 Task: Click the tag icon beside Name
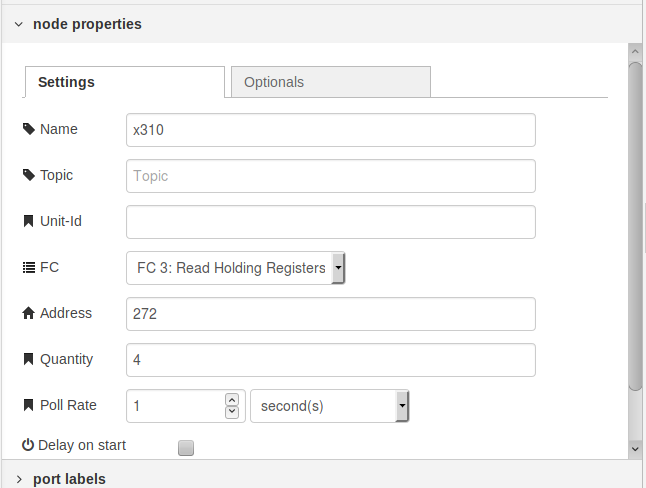(28, 129)
